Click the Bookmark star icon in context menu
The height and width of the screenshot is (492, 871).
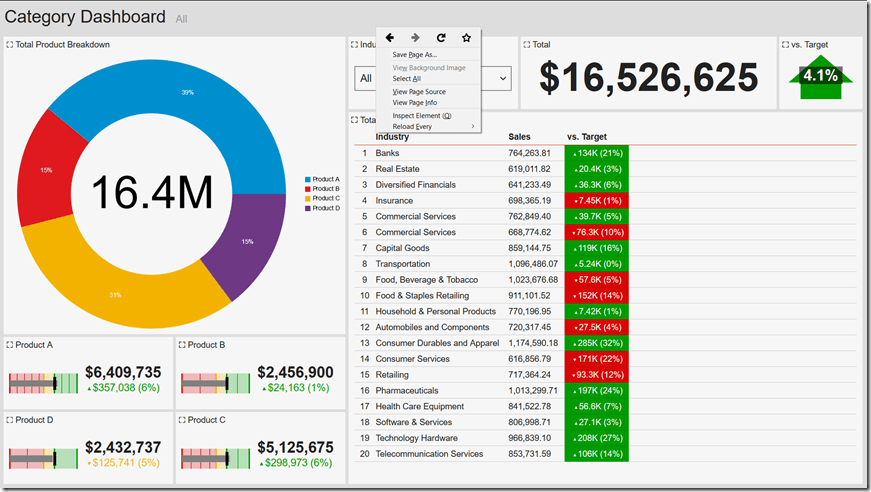466,38
